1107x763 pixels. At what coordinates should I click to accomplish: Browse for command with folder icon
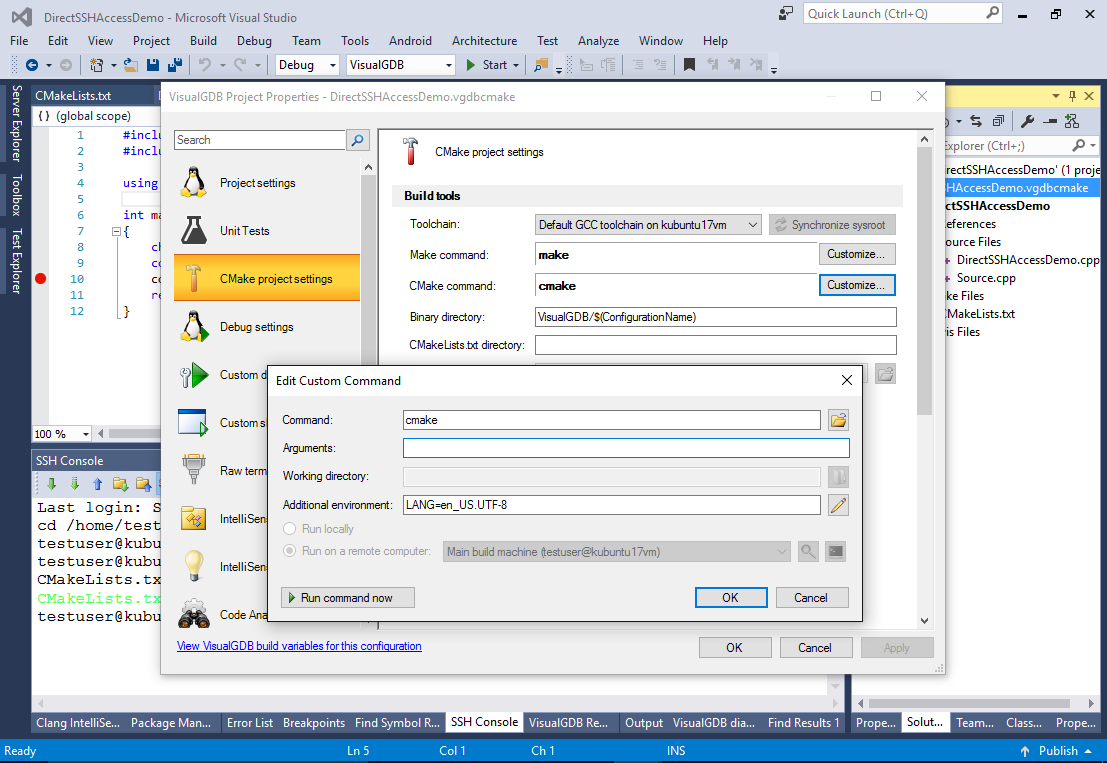click(838, 421)
